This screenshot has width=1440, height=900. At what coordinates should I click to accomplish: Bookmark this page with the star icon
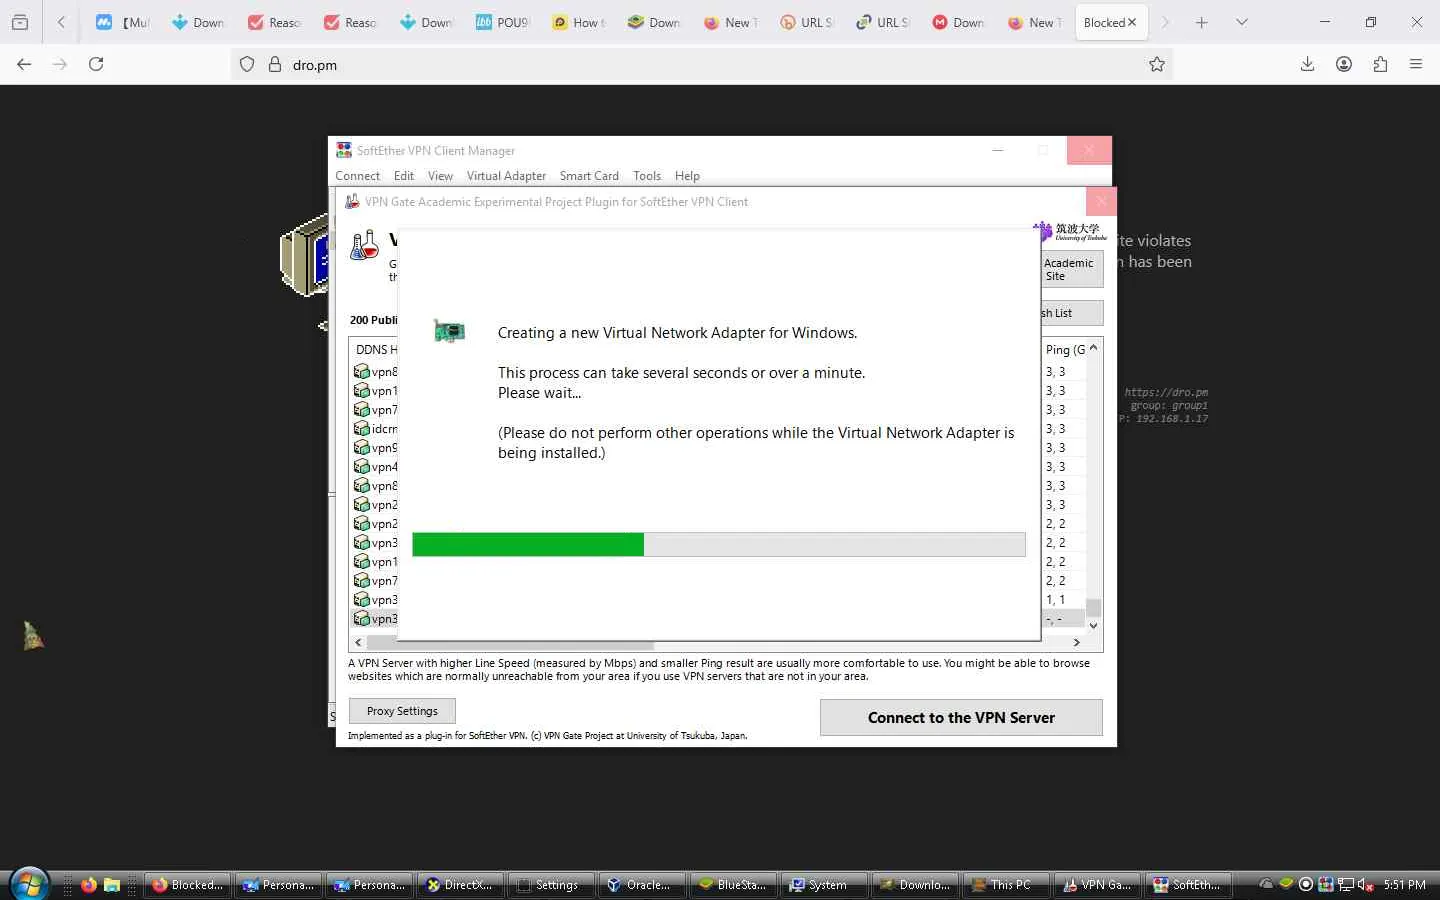pyautogui.click(x=1157, y=65)
